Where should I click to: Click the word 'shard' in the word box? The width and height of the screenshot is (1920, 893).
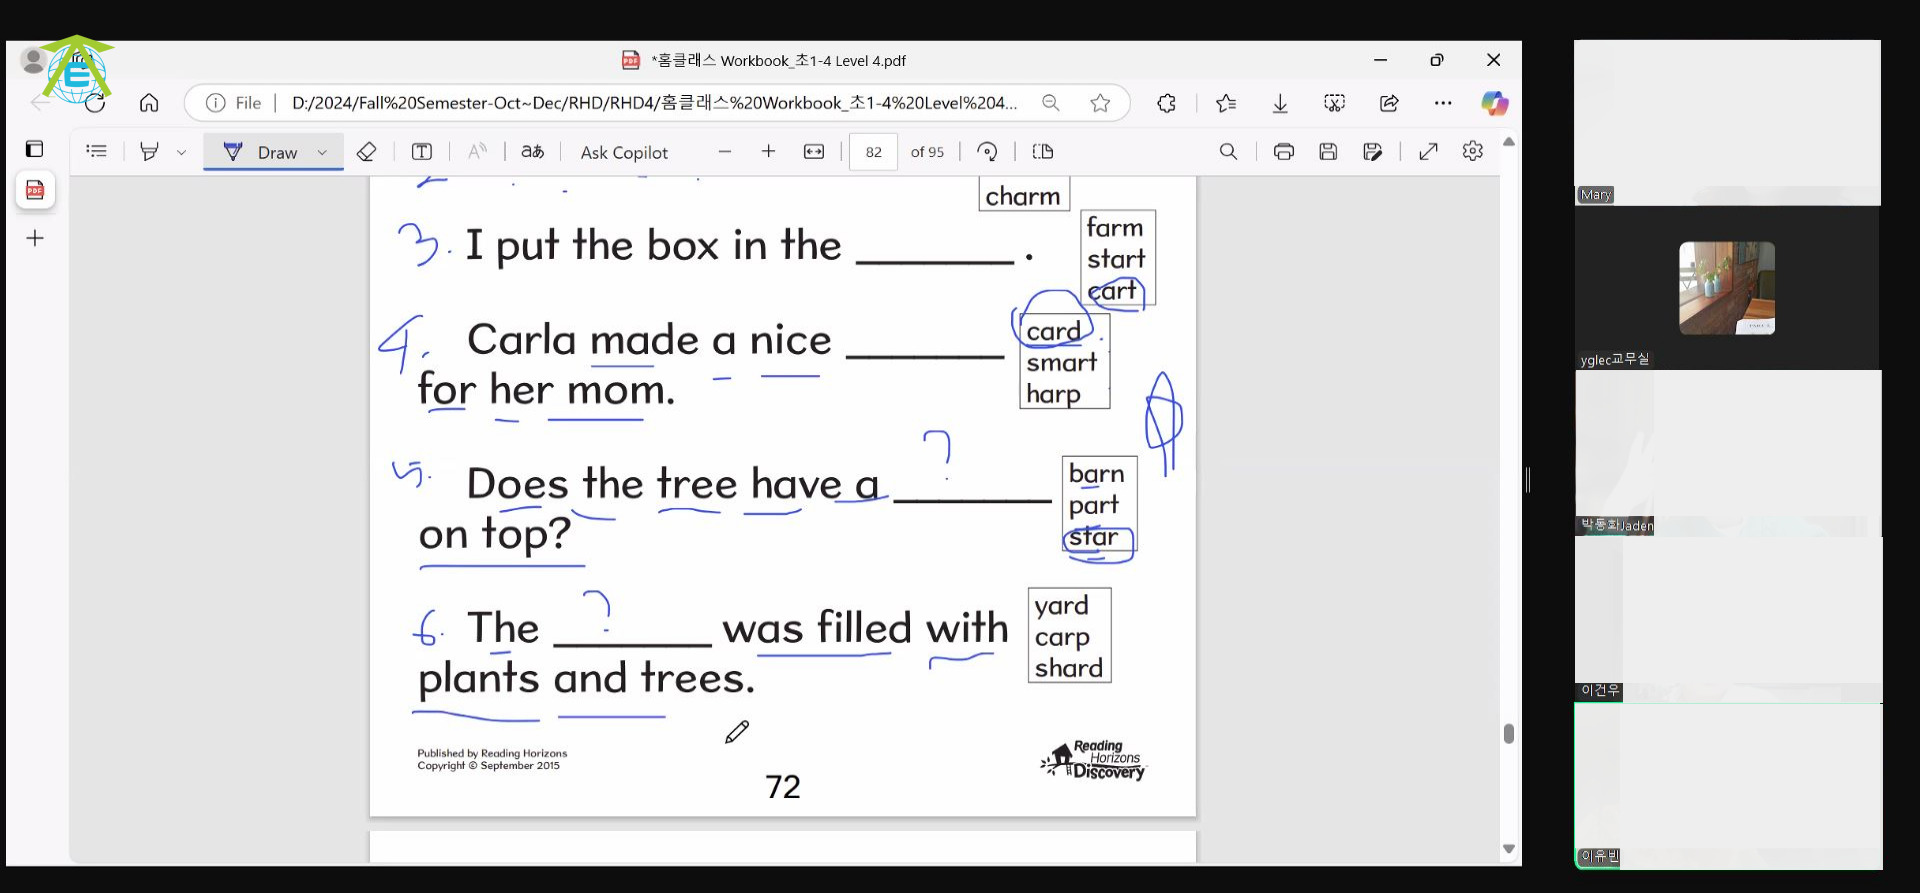pyautogui.click(x=1068, y=668)
